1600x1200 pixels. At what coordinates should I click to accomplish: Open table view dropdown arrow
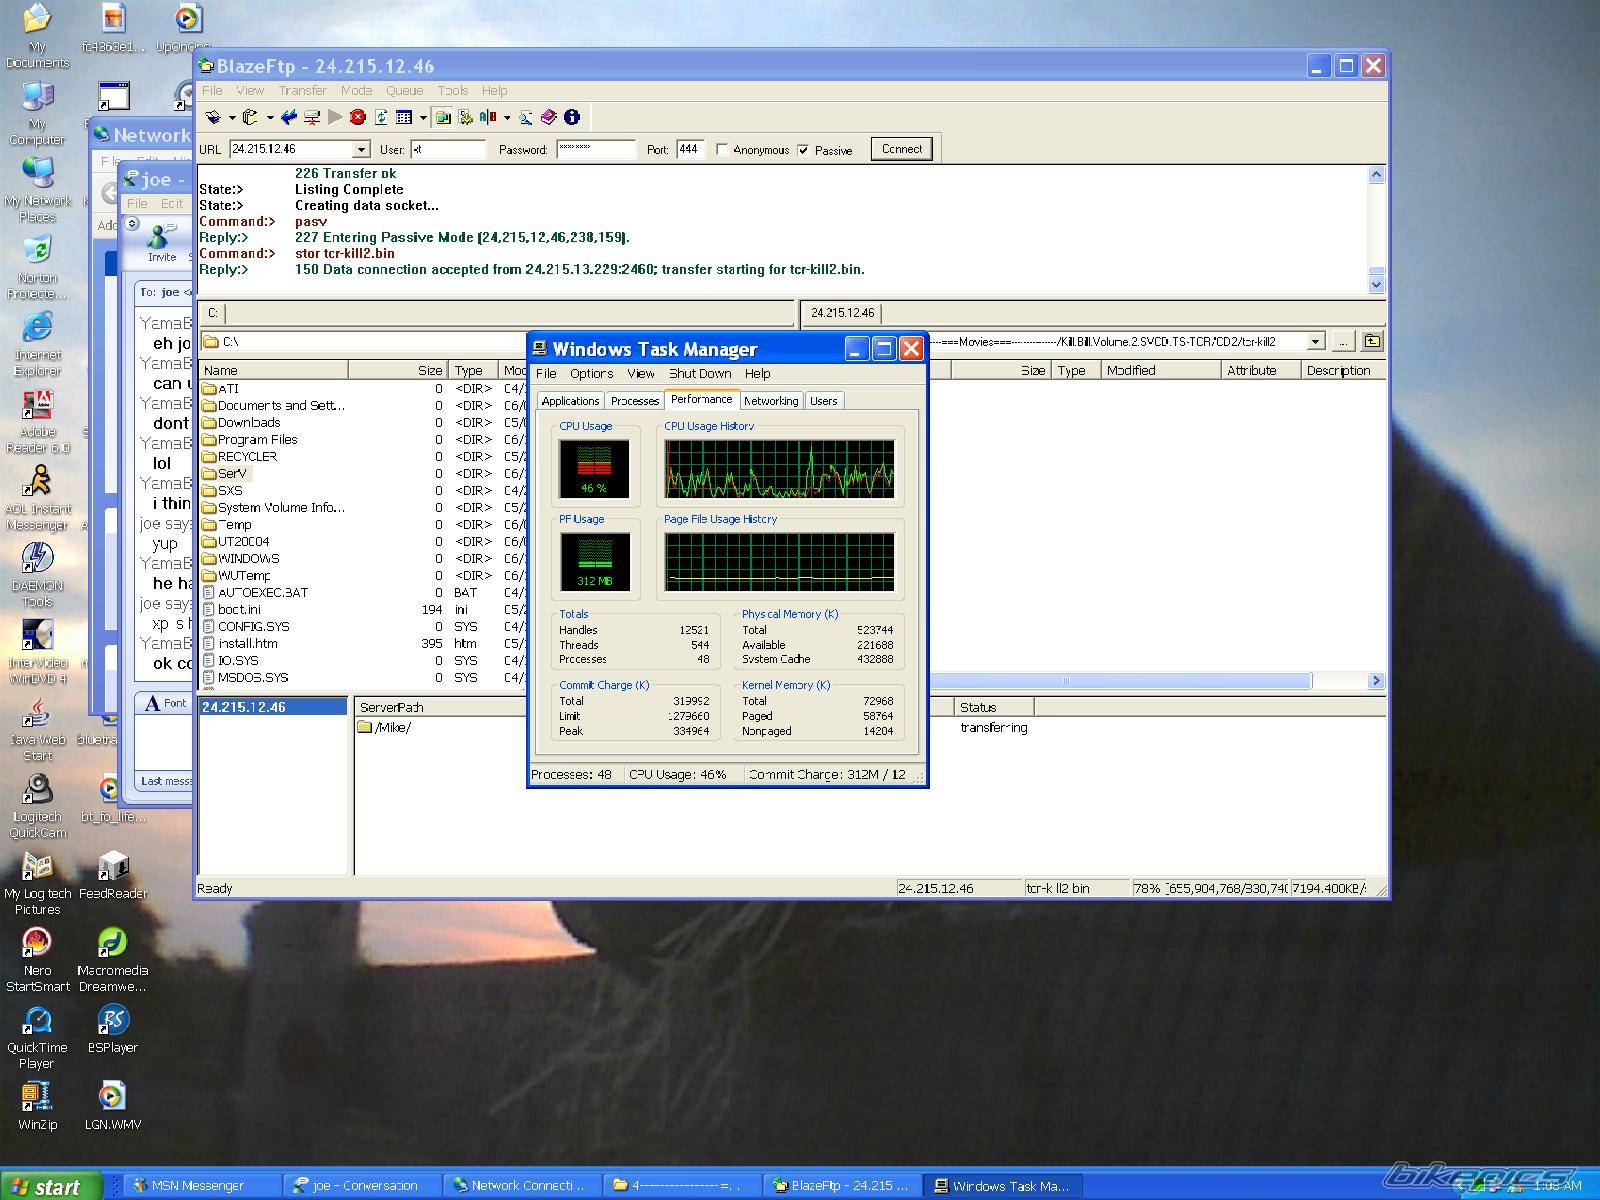coord(423,118)
